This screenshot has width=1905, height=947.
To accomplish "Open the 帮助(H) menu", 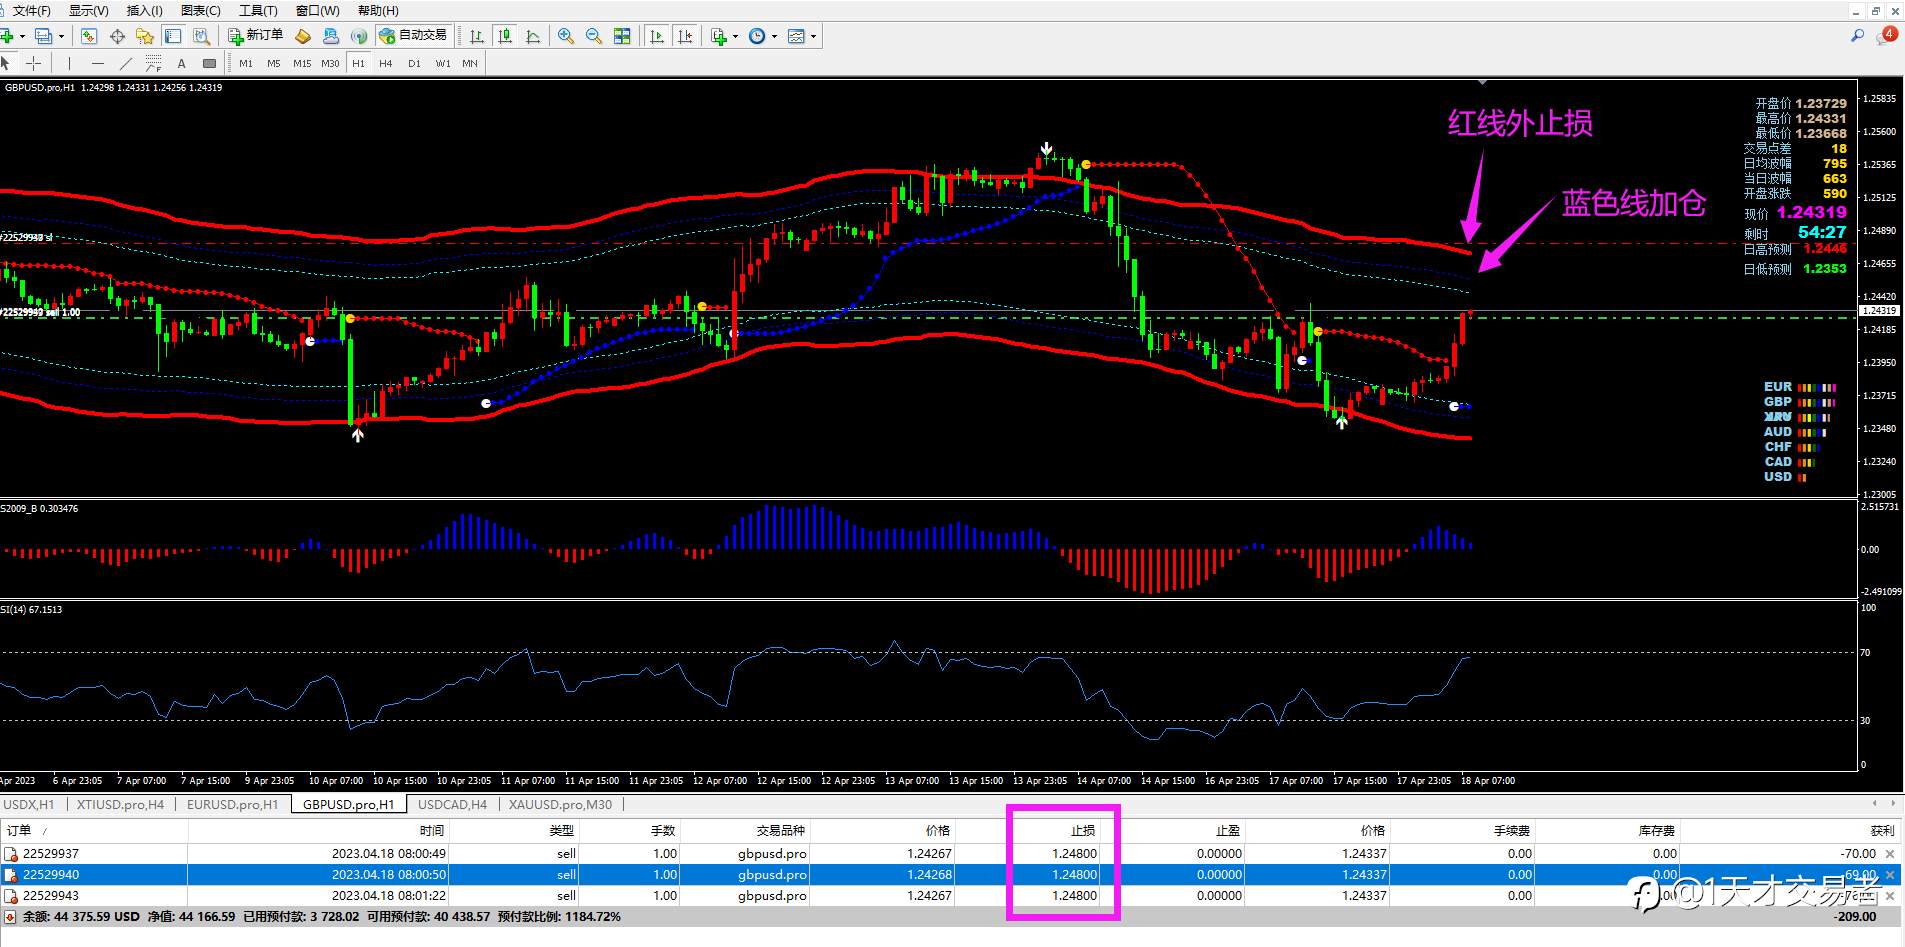I will [x=378, y=10].
